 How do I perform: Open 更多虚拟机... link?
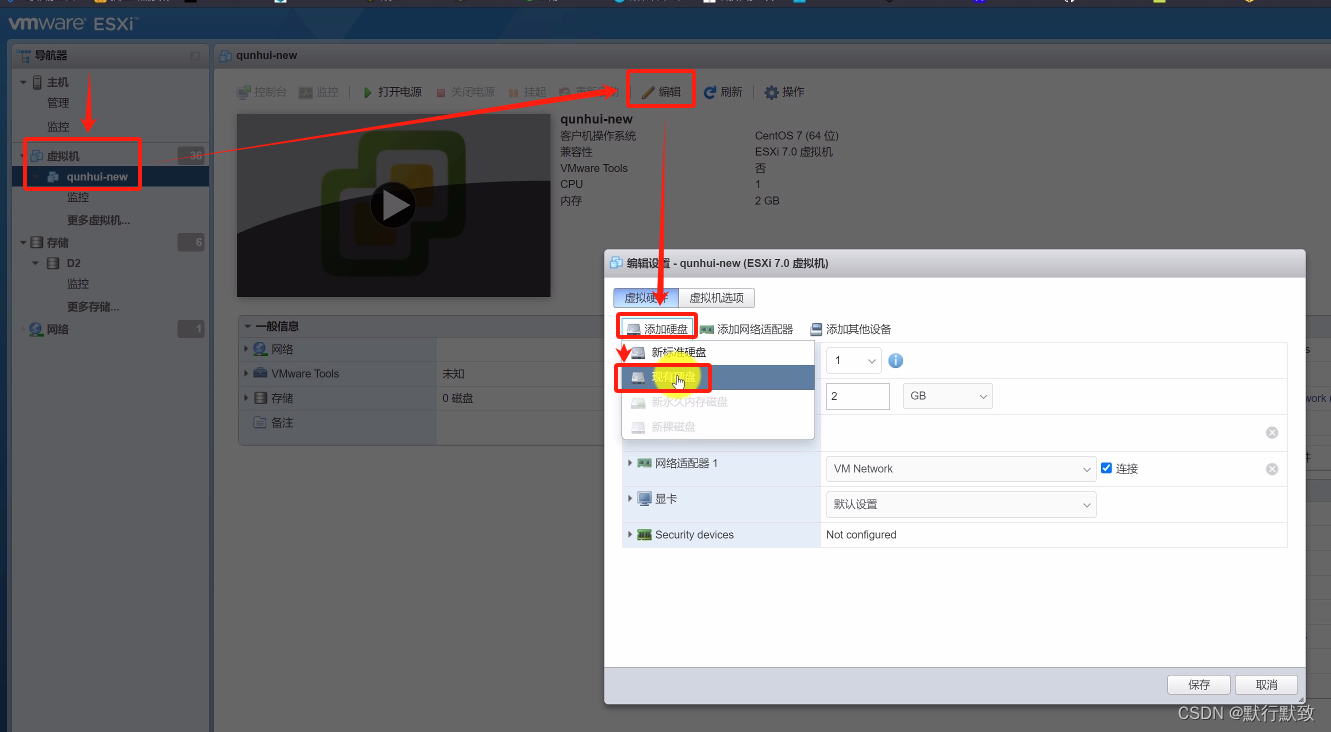[98, 220]
